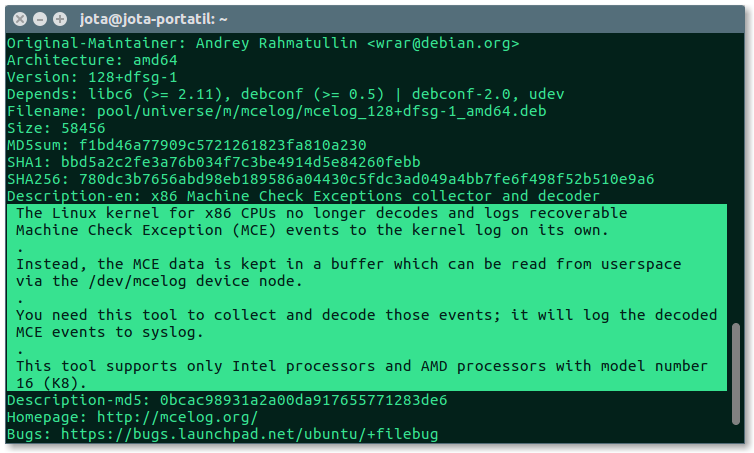Viewport: 754px width, 453px height.
Task: Click the wrar@debian.org email address
Action: click(x=443, y=43)
